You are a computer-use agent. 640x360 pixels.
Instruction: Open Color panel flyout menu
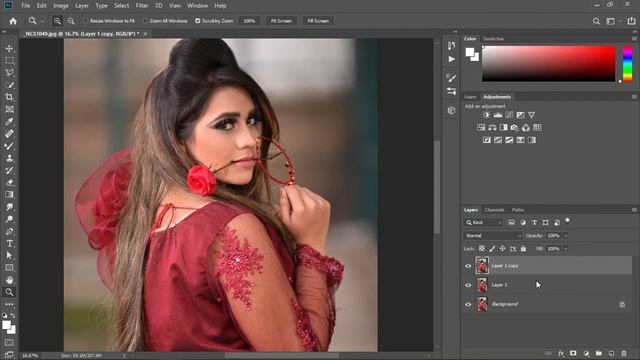634,39
